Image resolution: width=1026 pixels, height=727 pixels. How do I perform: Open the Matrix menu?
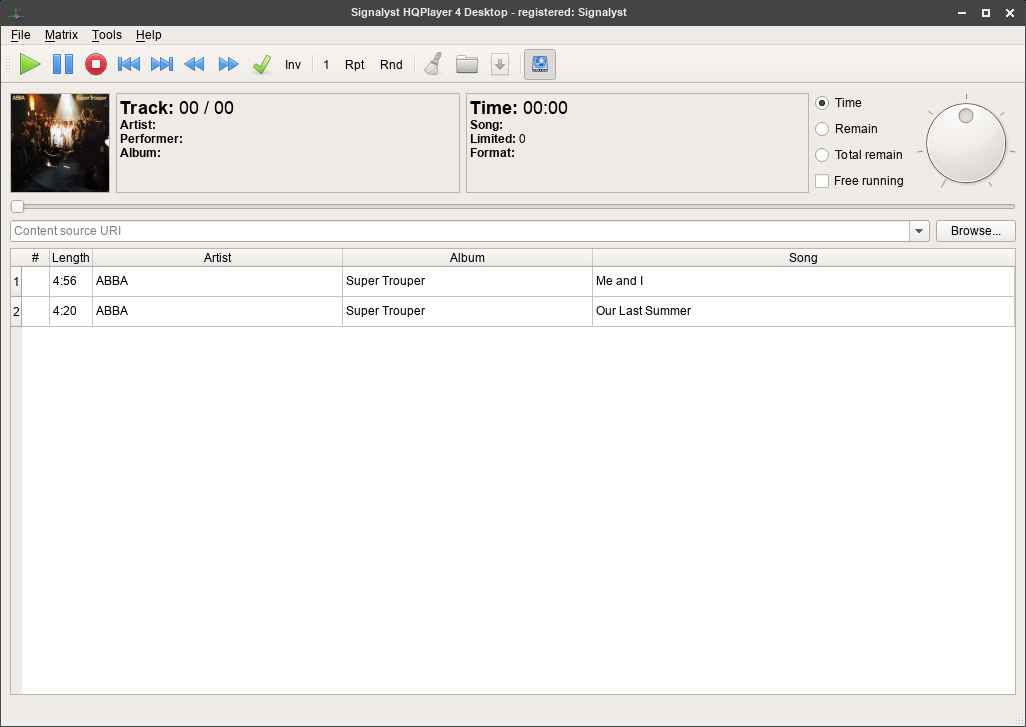coord(61,35)
